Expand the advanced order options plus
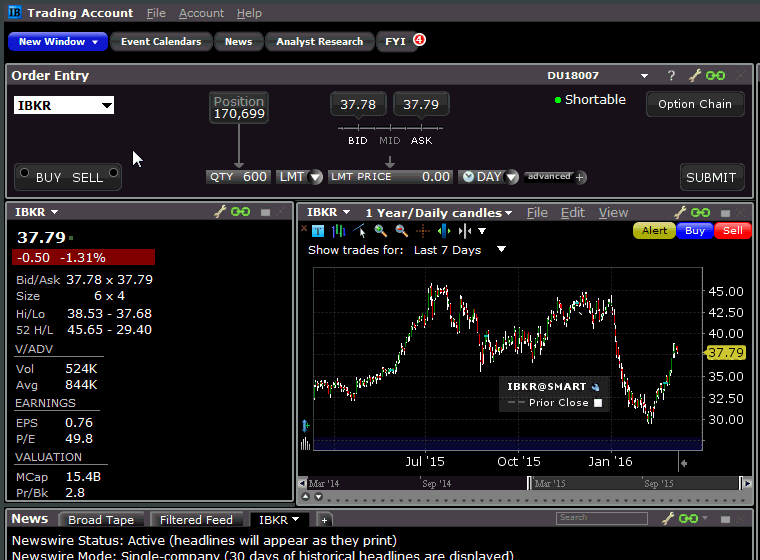 coord(580,177)
